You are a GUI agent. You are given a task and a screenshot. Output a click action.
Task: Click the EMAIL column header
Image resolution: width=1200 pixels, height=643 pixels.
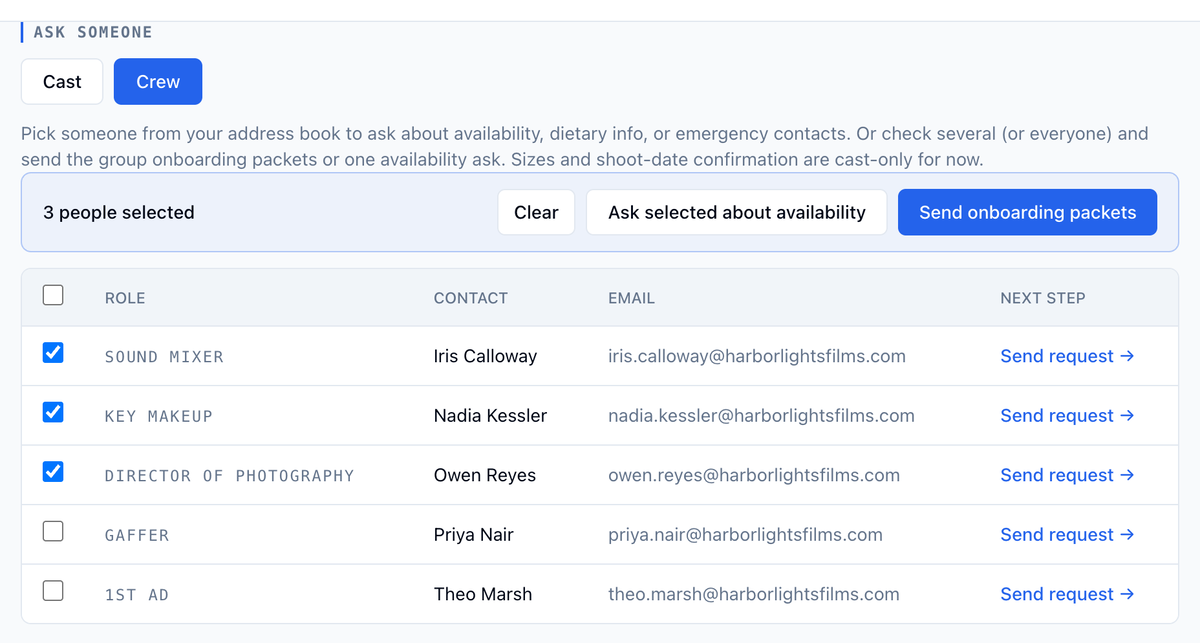point(631,298)
